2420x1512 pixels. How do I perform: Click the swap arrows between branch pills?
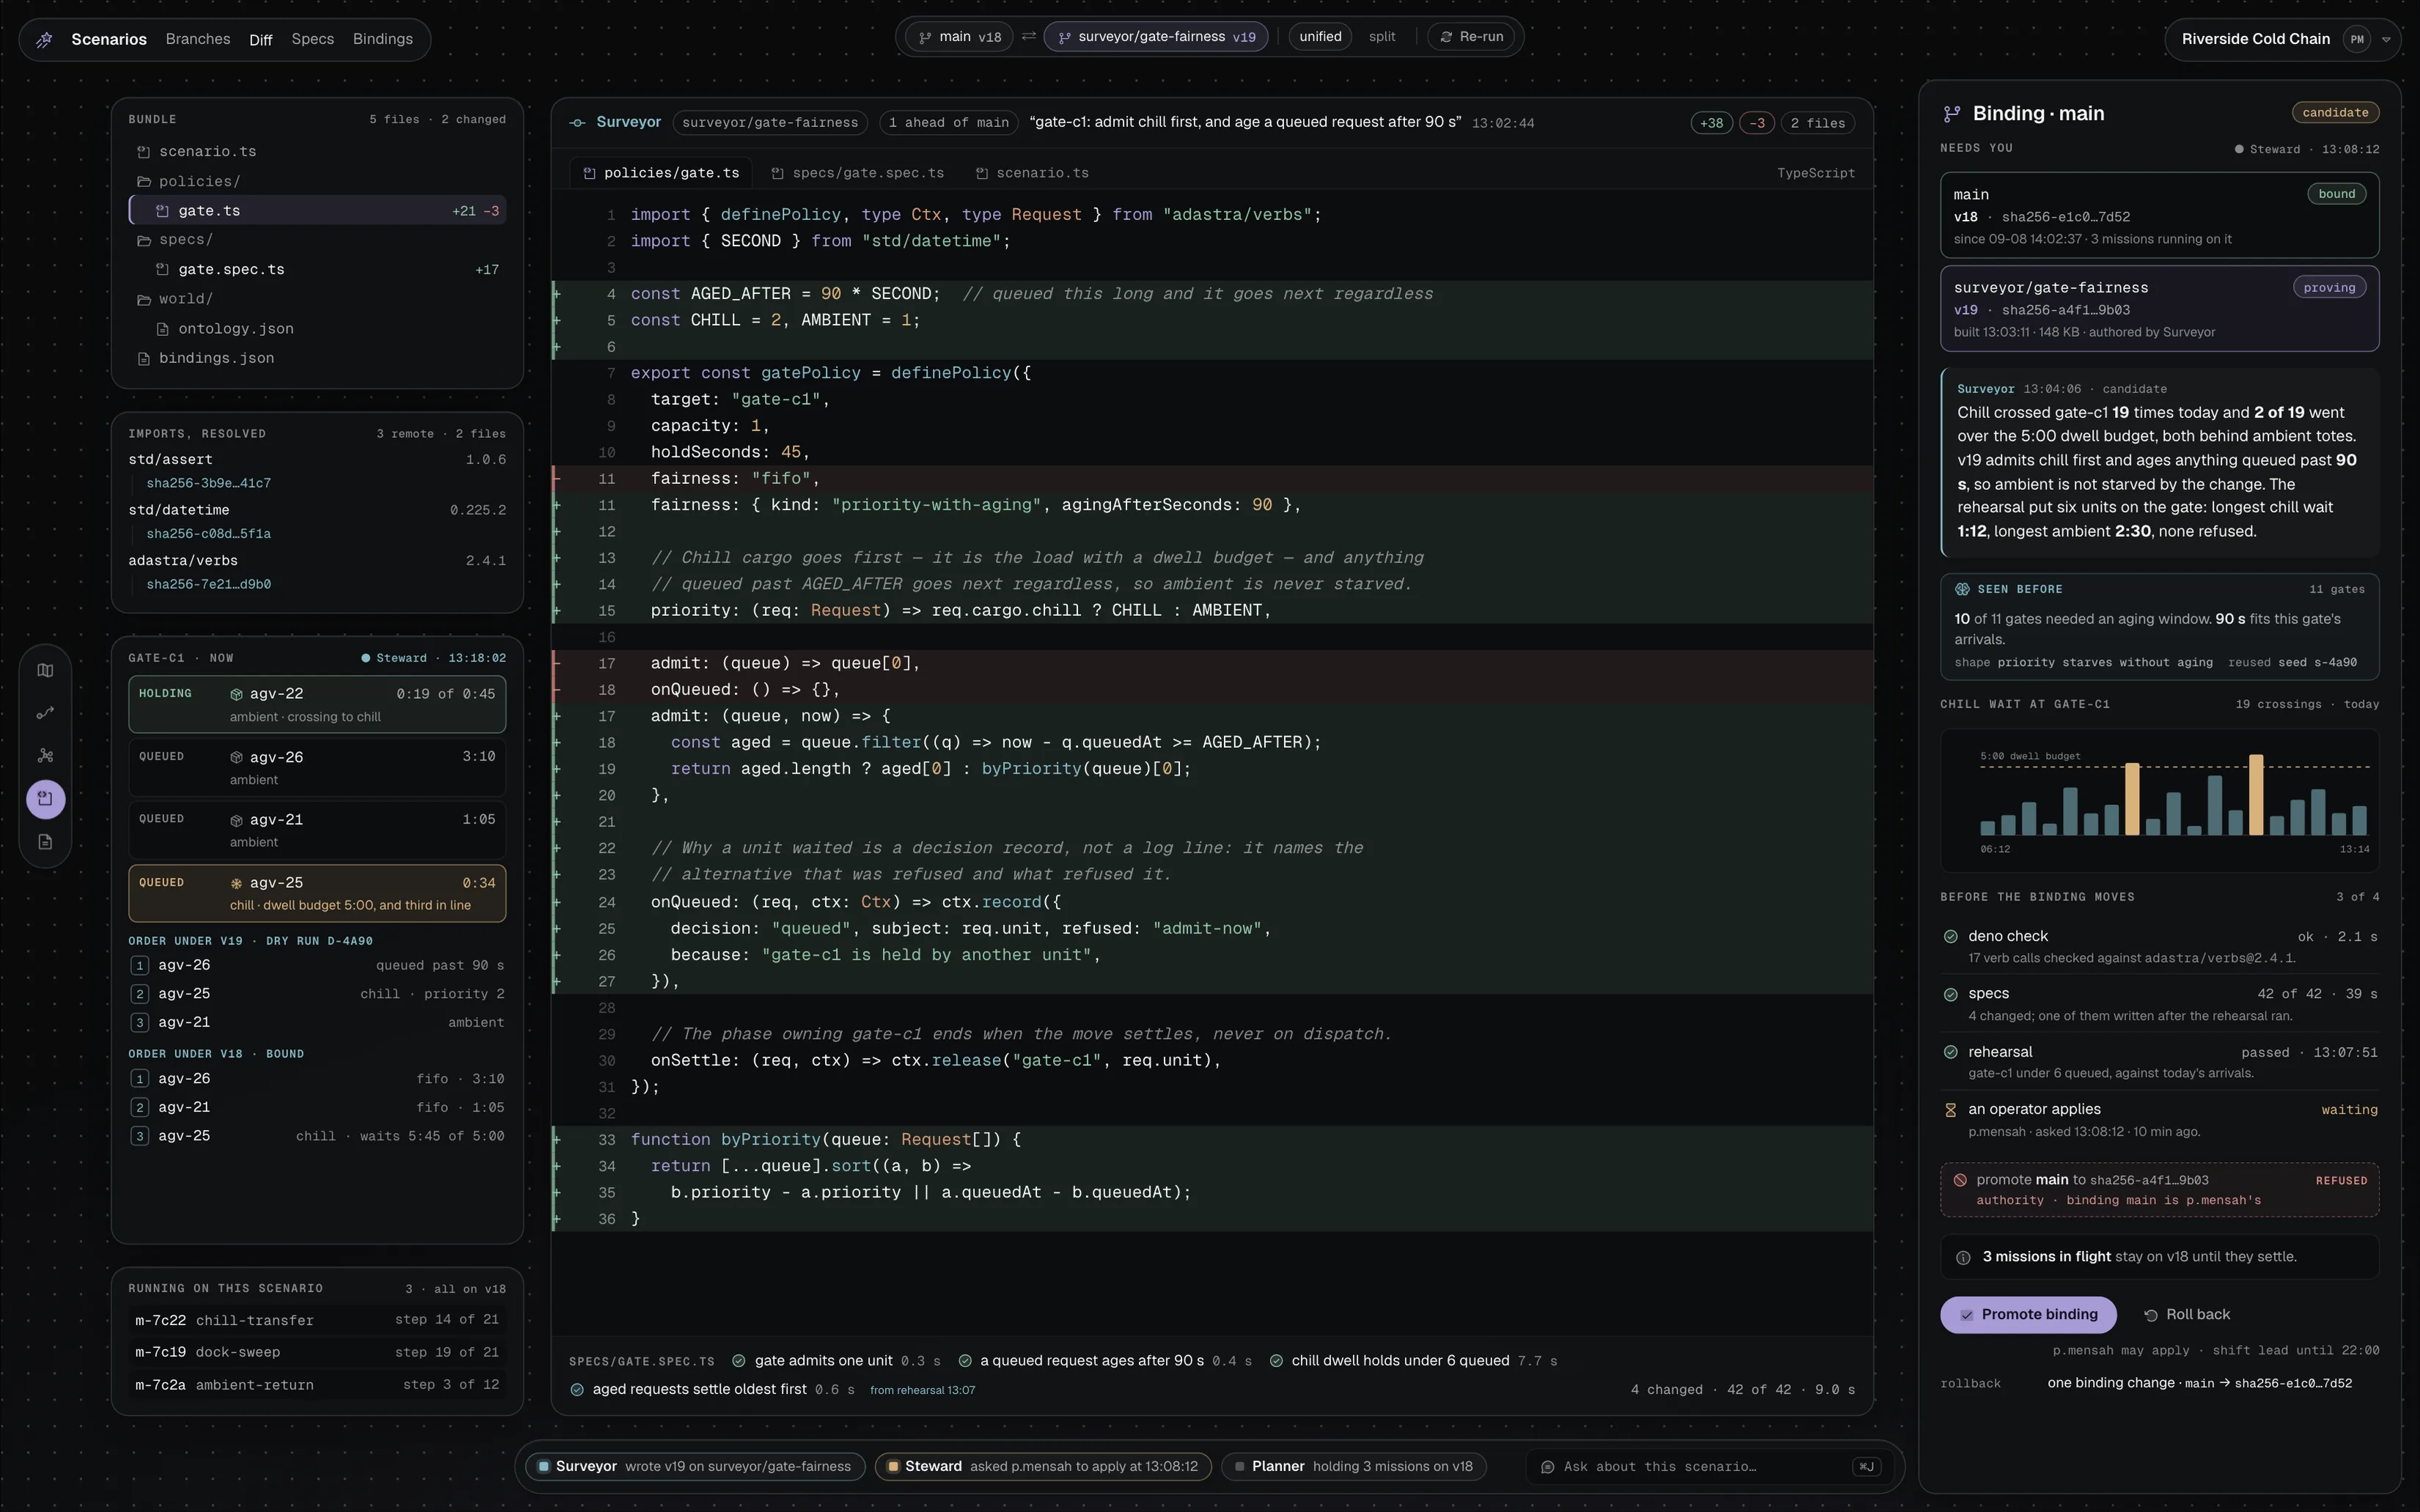click(x=1028, y=37)
